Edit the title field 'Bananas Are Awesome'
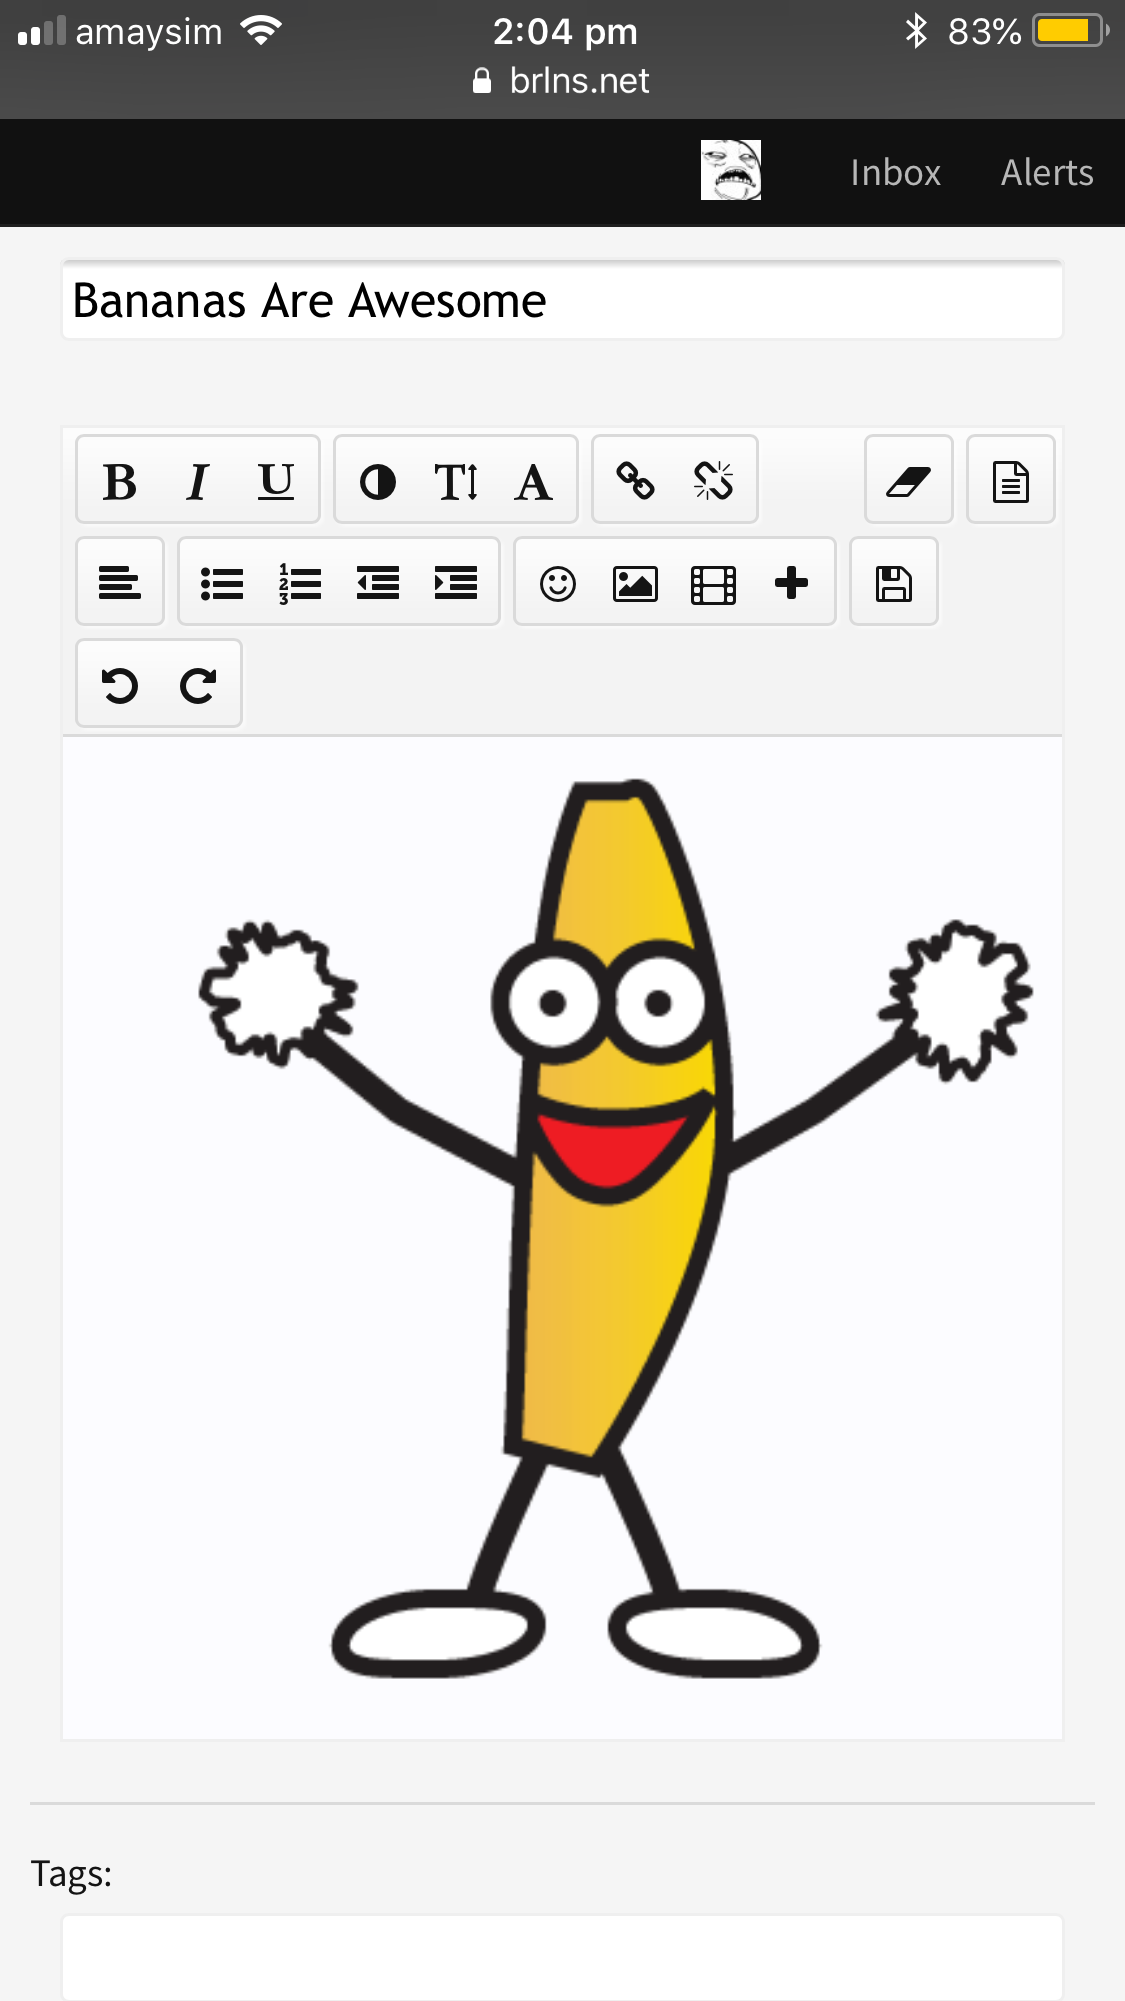1125x2001 pixels. click(x=562, y=301)
